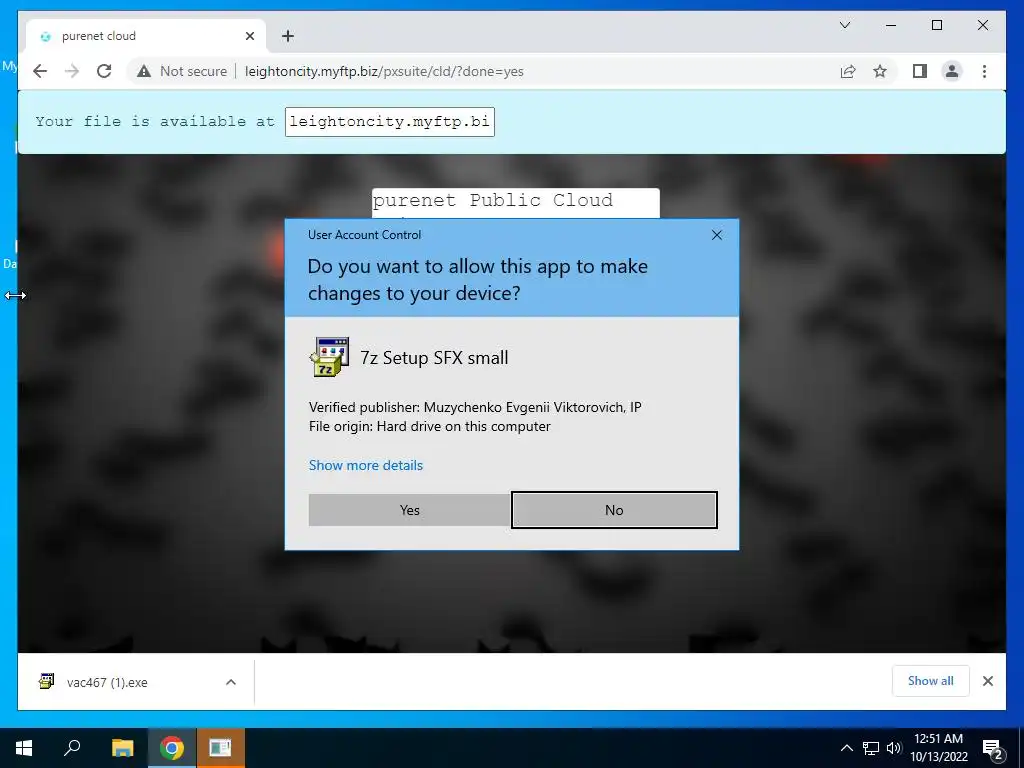The width and height of the screenshot is (1024, 768).
Task: Share this page icon
Action: pos(848,71)
